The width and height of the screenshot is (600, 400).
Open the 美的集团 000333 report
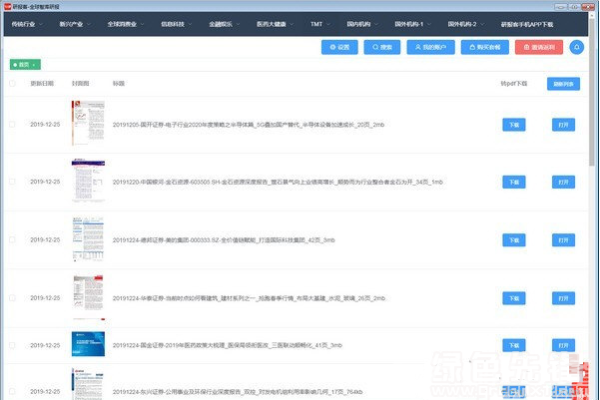(563, 240)
